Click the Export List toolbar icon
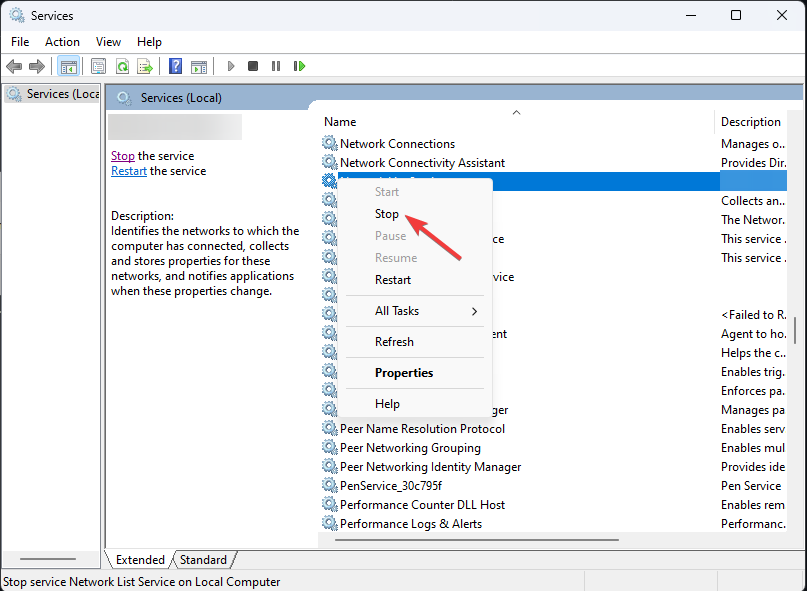This screenshot has height=591, width=807. tap(145, 66)
